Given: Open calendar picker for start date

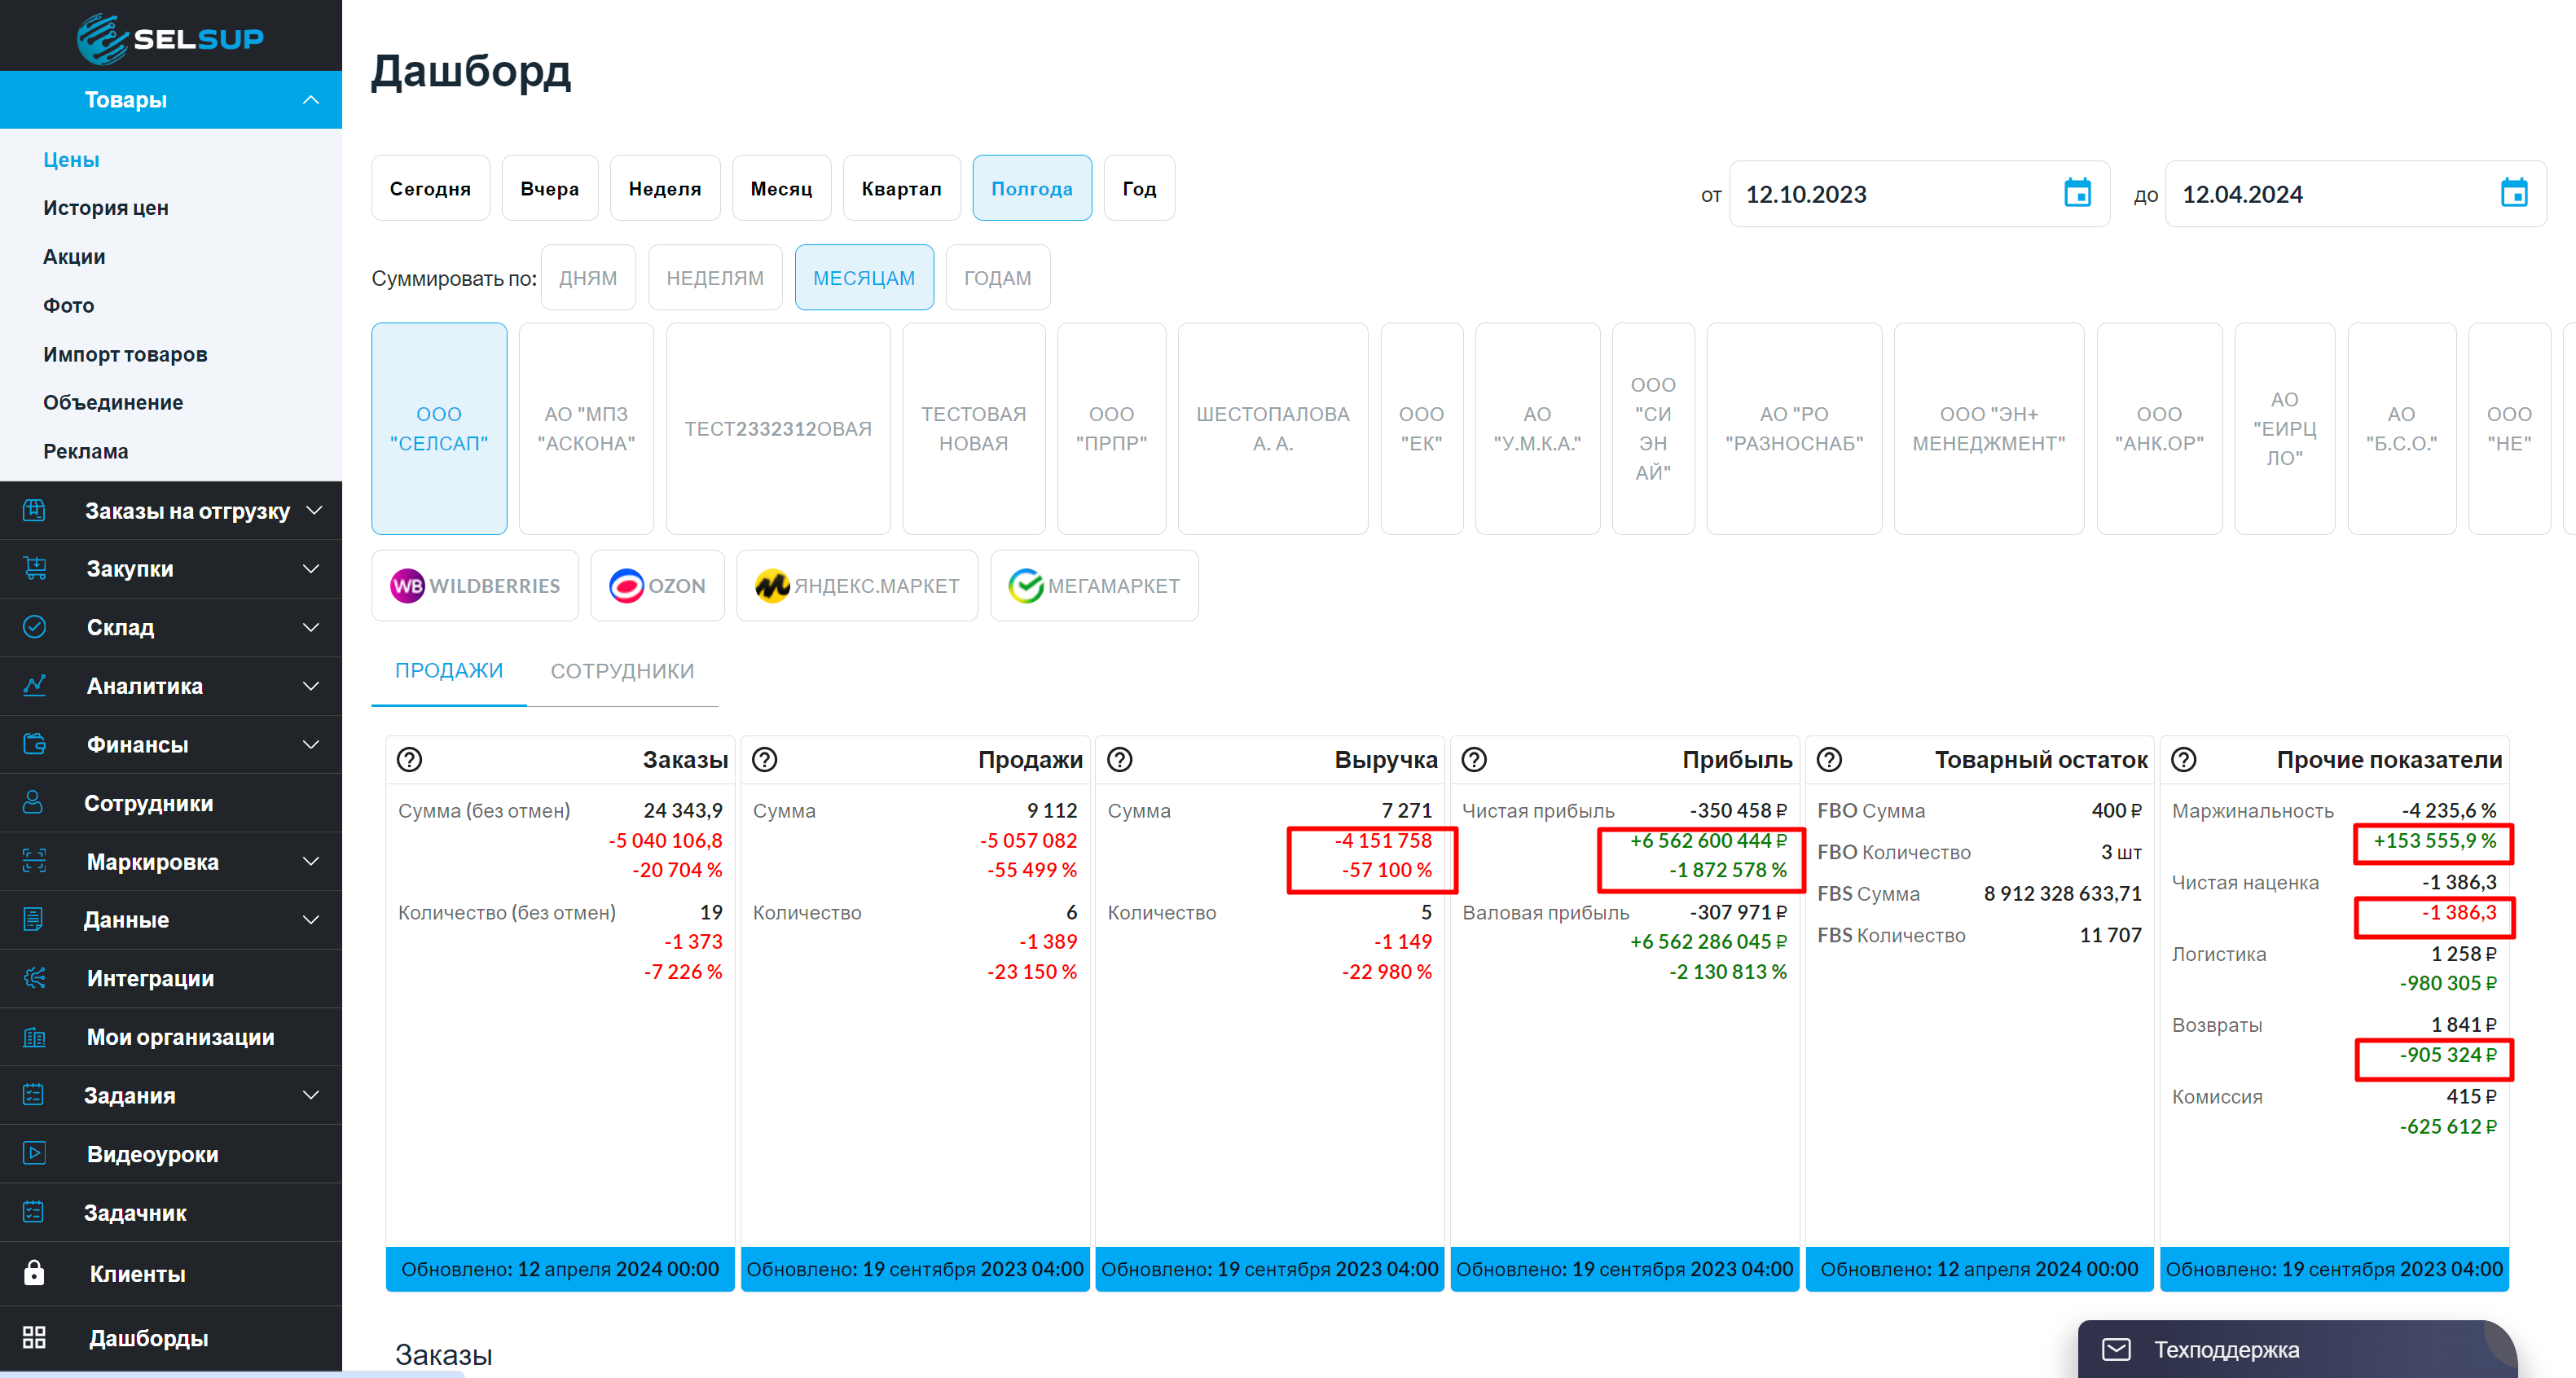Looking at the screenshot, I should 2077,193.
